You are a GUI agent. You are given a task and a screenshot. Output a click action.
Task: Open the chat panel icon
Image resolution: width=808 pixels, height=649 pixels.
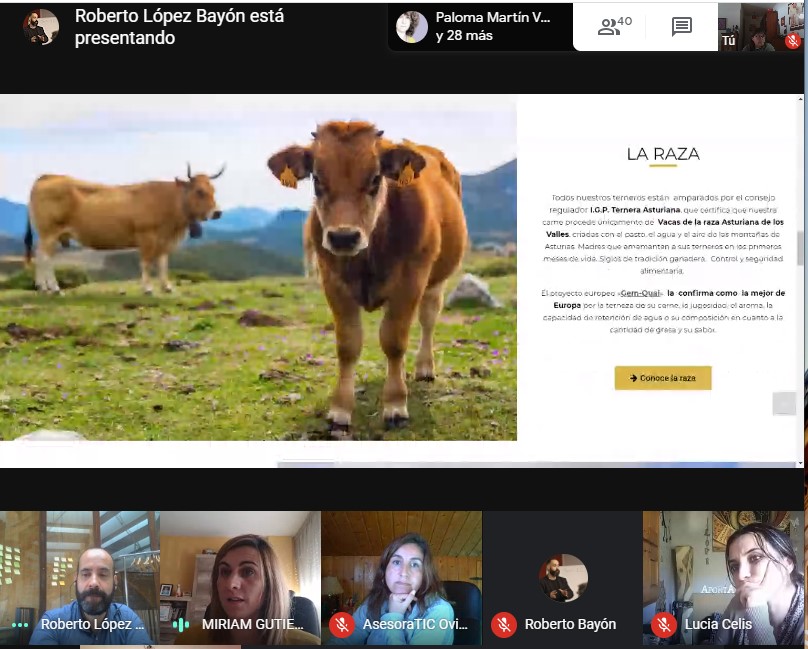681,26
